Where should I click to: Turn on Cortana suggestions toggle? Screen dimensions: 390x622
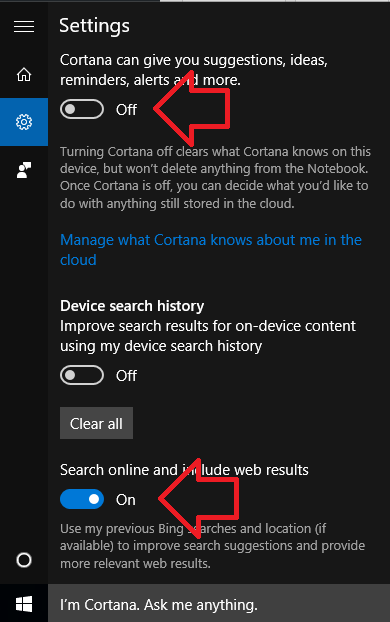tap(82, 109)
